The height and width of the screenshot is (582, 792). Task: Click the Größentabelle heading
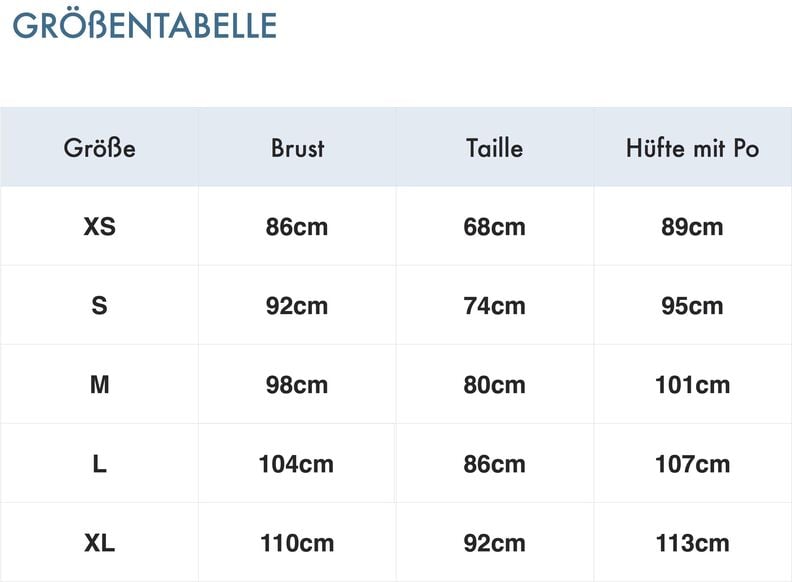144,25
